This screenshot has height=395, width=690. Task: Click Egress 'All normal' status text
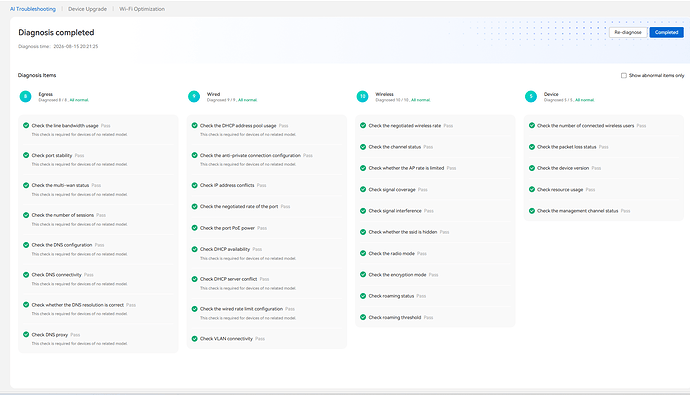79,100
